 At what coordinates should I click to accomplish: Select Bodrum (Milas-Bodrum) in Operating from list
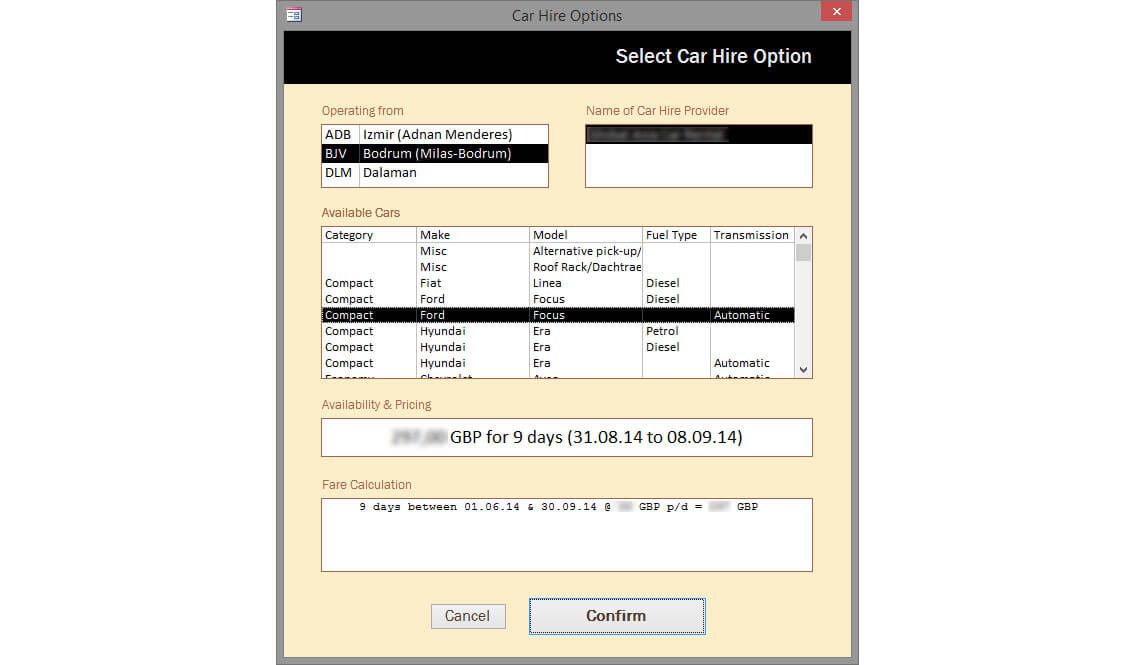click(436, 154)
